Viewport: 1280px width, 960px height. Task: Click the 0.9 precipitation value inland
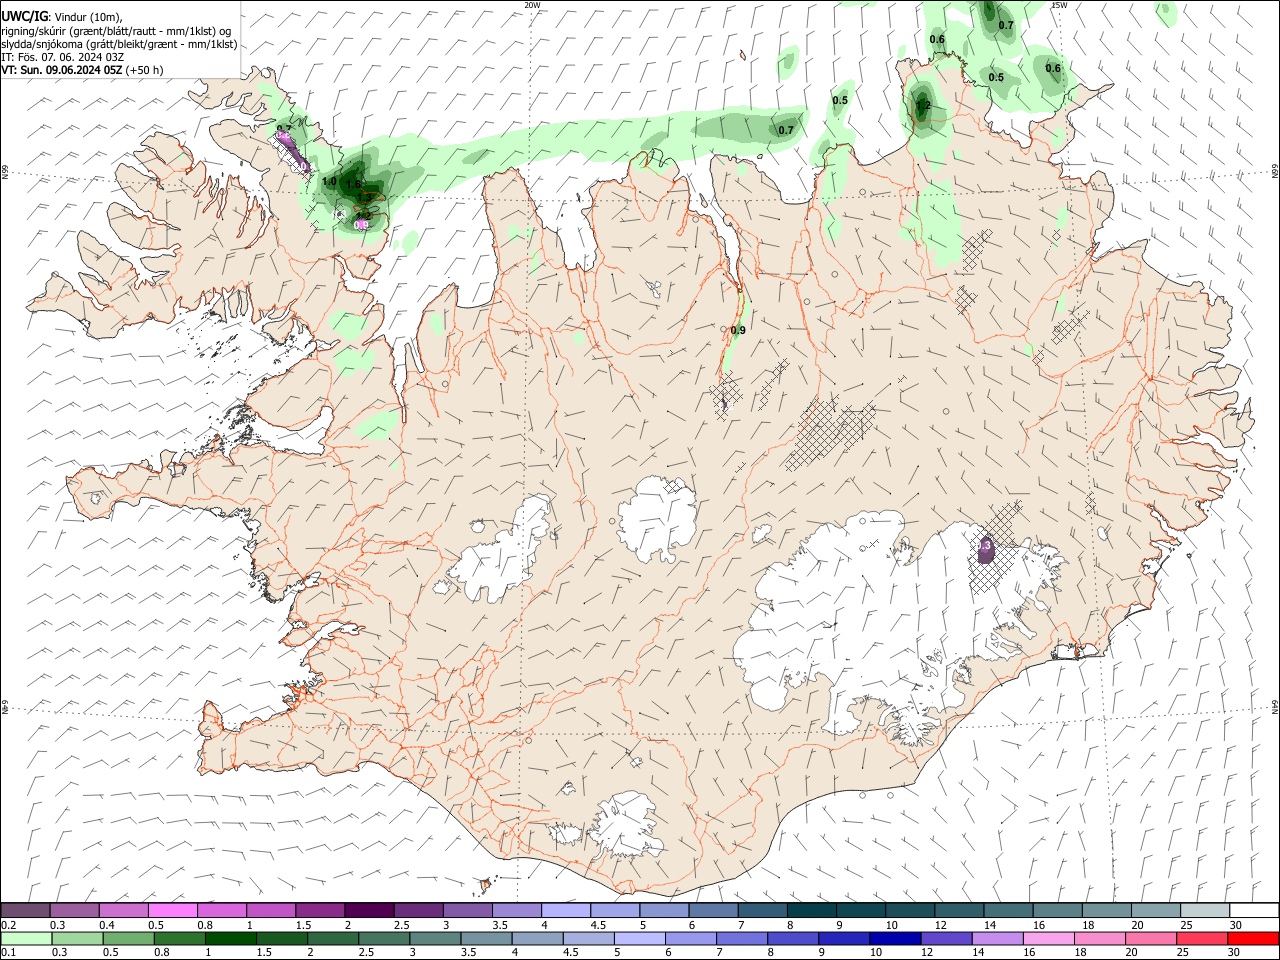coord(738,330)
